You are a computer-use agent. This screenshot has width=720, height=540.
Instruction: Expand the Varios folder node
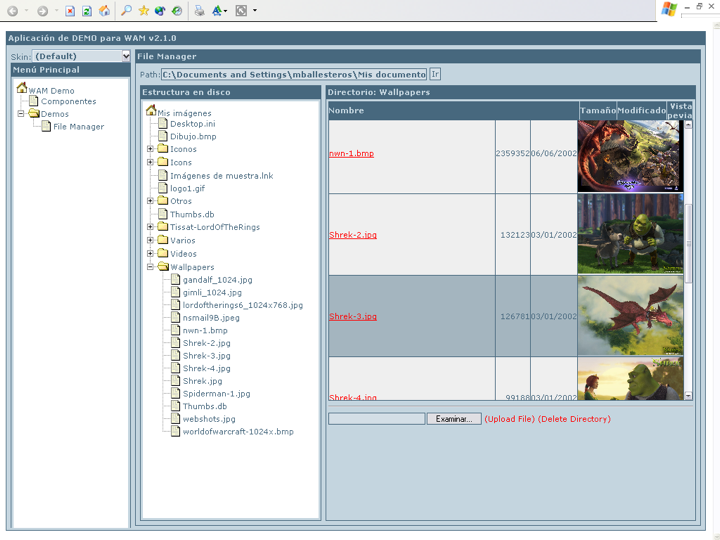point(150,240)
